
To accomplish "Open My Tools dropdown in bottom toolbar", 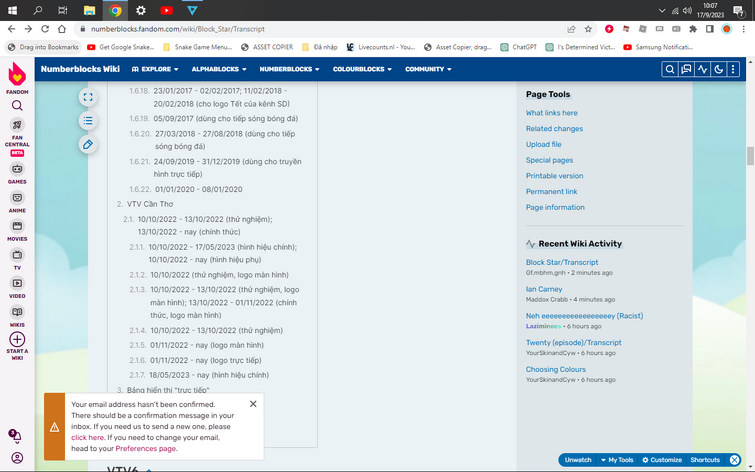I will point(617,460).
